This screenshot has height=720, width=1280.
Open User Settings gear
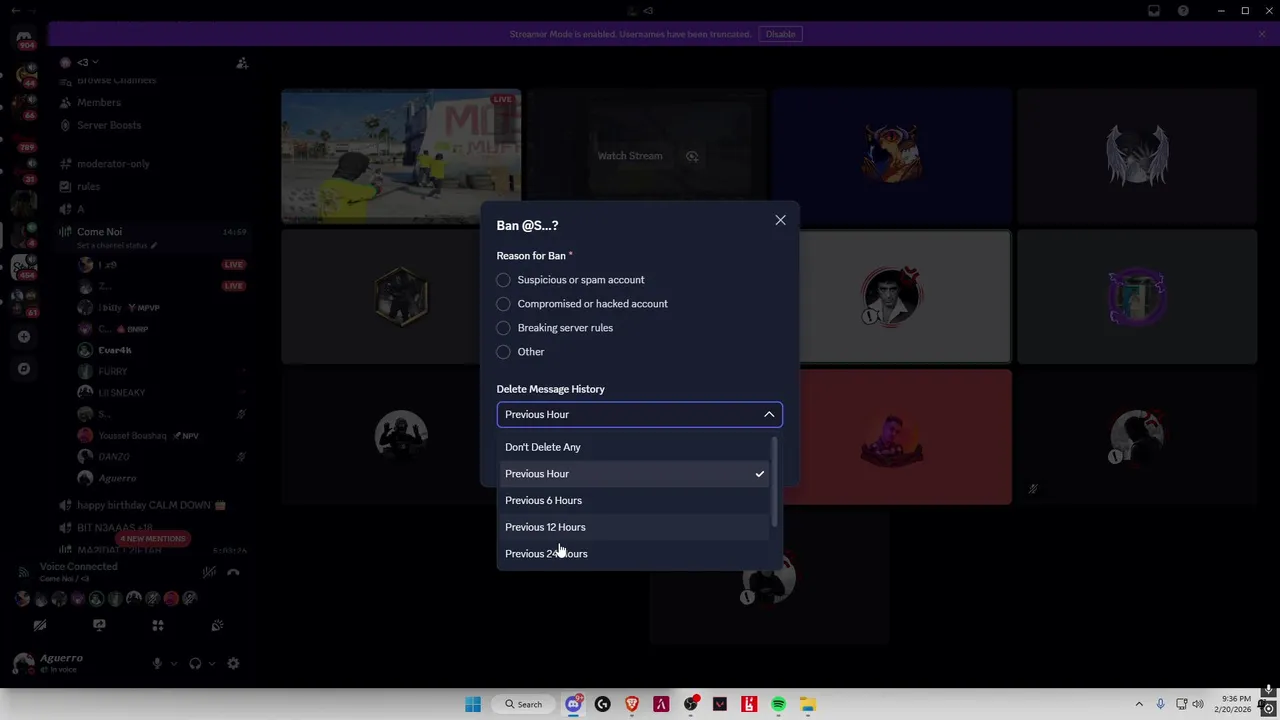(233, 663)
